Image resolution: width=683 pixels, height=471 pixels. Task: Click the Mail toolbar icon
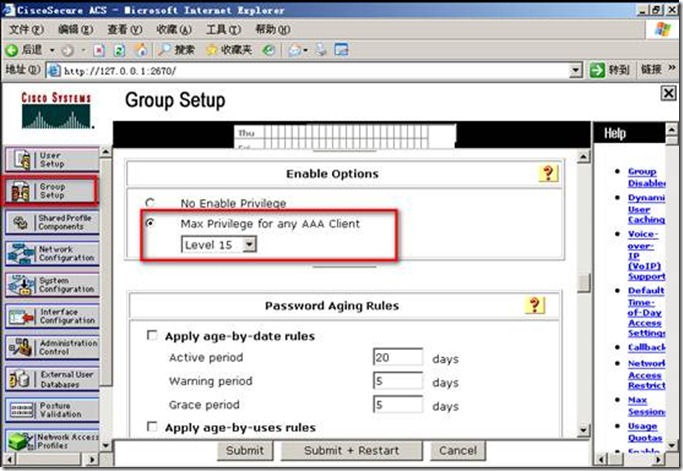click(x=295, y=51)
